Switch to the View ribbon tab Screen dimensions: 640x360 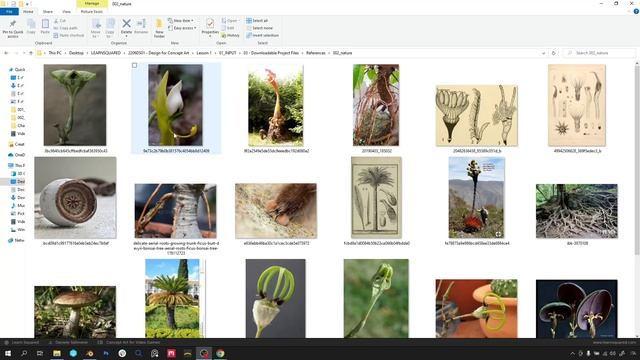click(66, 11)
